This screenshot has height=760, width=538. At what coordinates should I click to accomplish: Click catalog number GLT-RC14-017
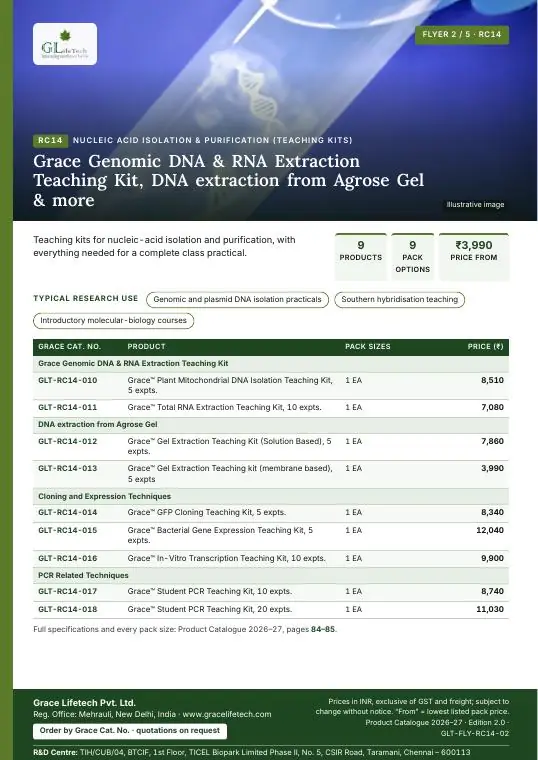click(x=67, y=592)
